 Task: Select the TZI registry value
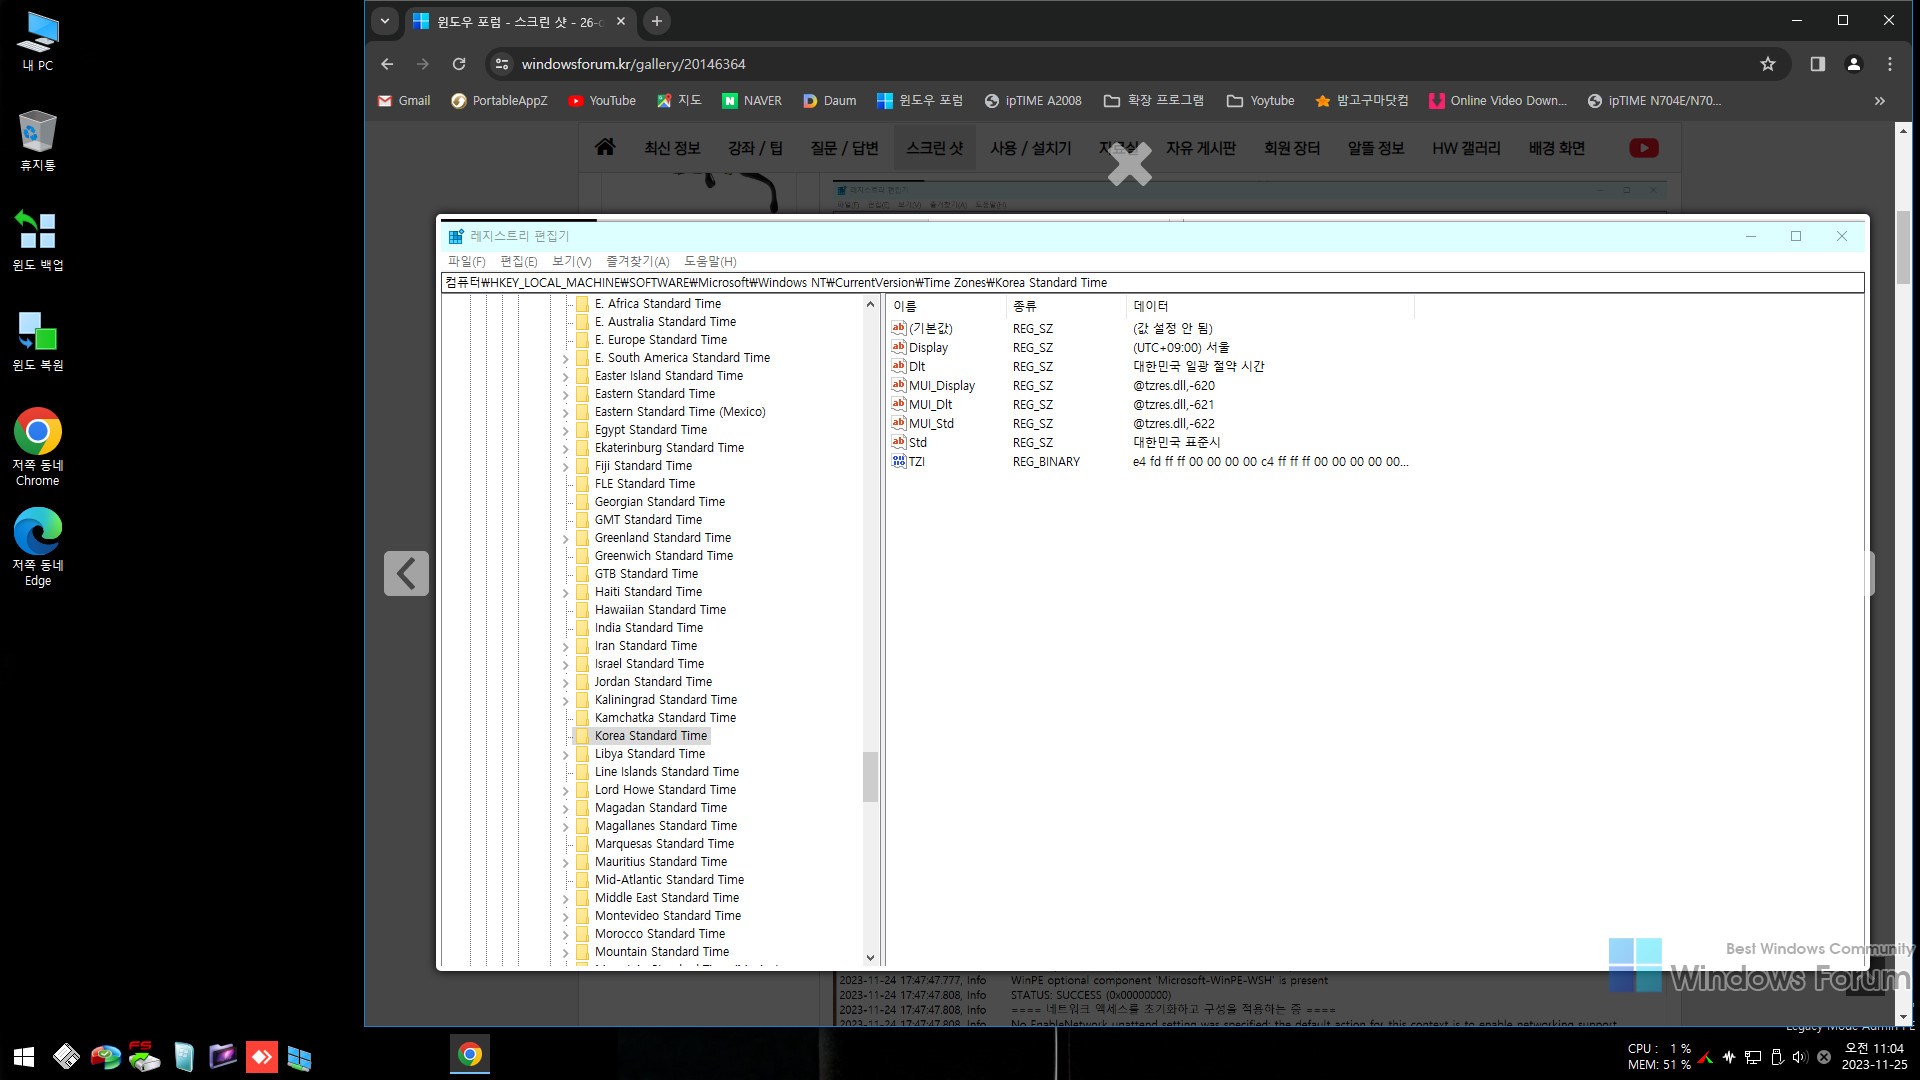click(916, 462)
